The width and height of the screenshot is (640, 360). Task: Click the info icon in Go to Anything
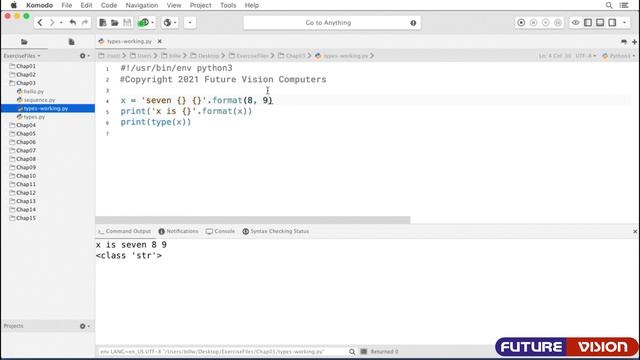click(x=413, y=23)
